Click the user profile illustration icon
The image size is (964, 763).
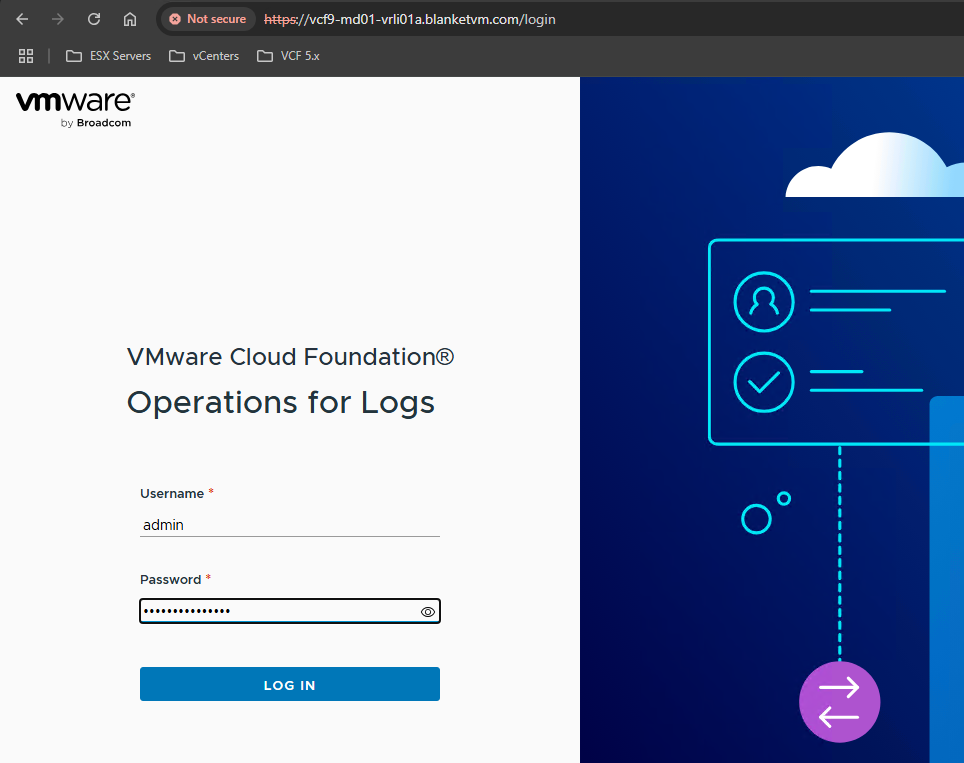pos(764,301)
